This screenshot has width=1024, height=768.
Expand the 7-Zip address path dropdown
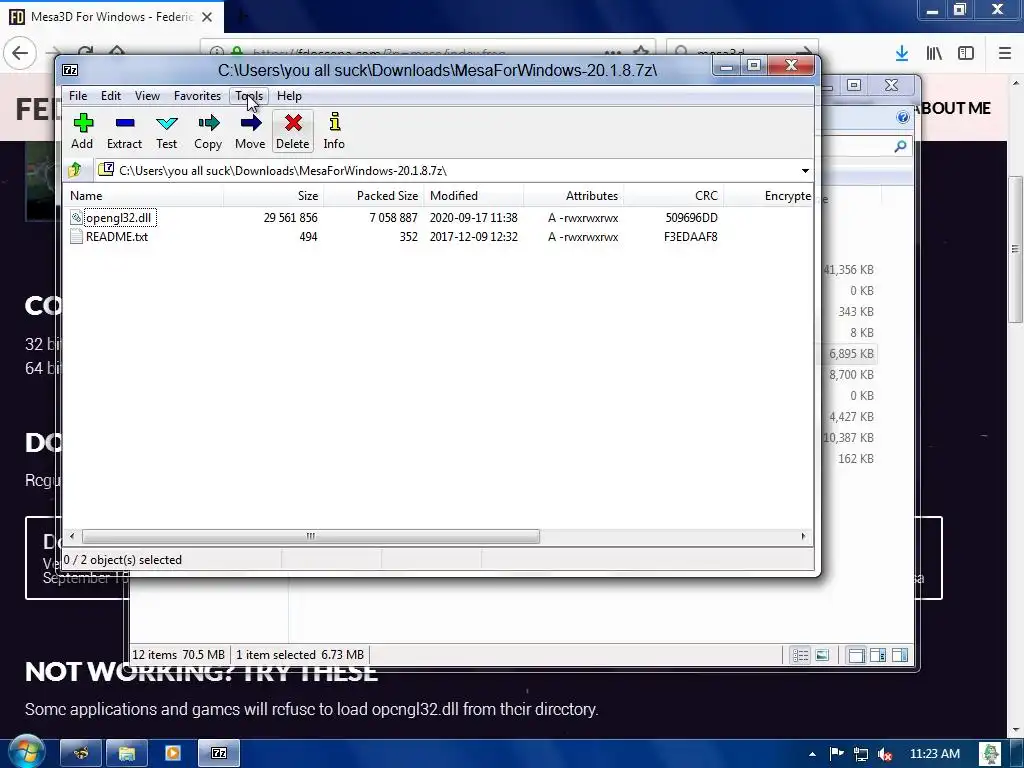[805, 170]
